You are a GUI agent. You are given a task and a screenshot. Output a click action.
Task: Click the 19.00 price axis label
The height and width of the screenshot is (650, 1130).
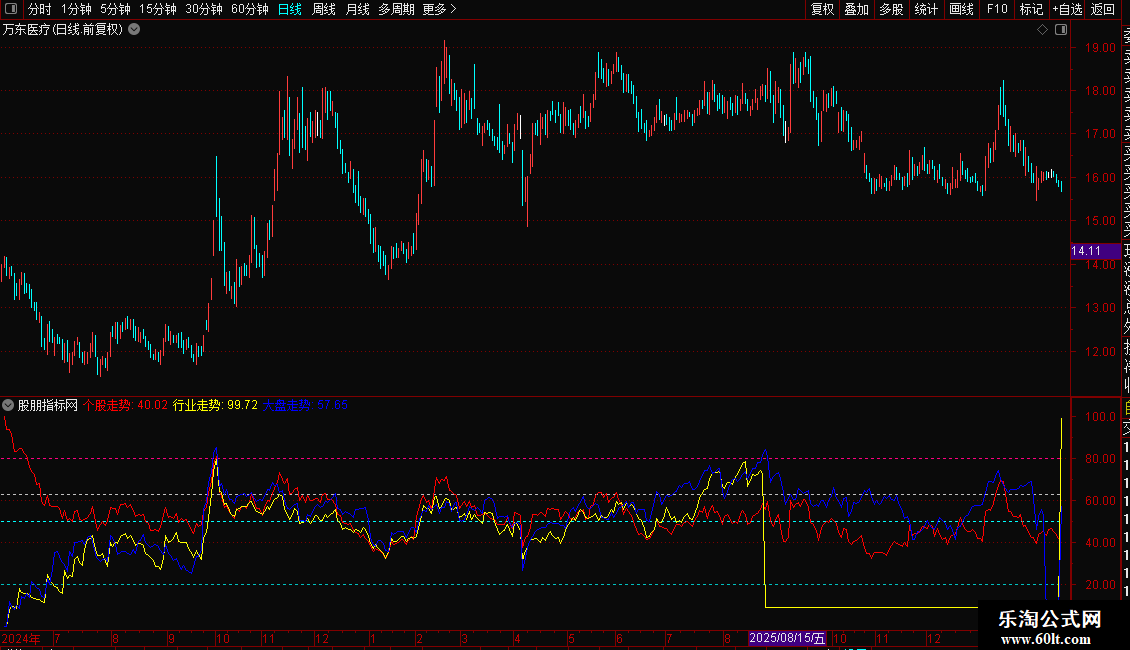click(x=1100, y=48)
